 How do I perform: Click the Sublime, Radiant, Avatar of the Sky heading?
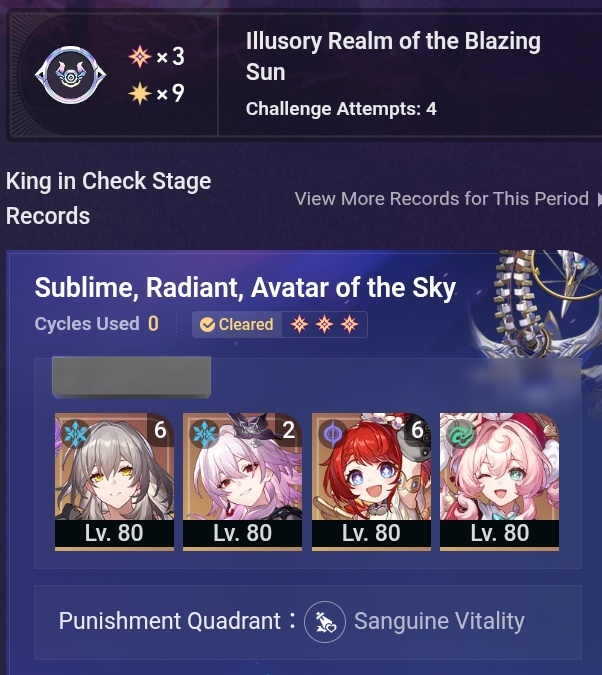click(245, 288)
